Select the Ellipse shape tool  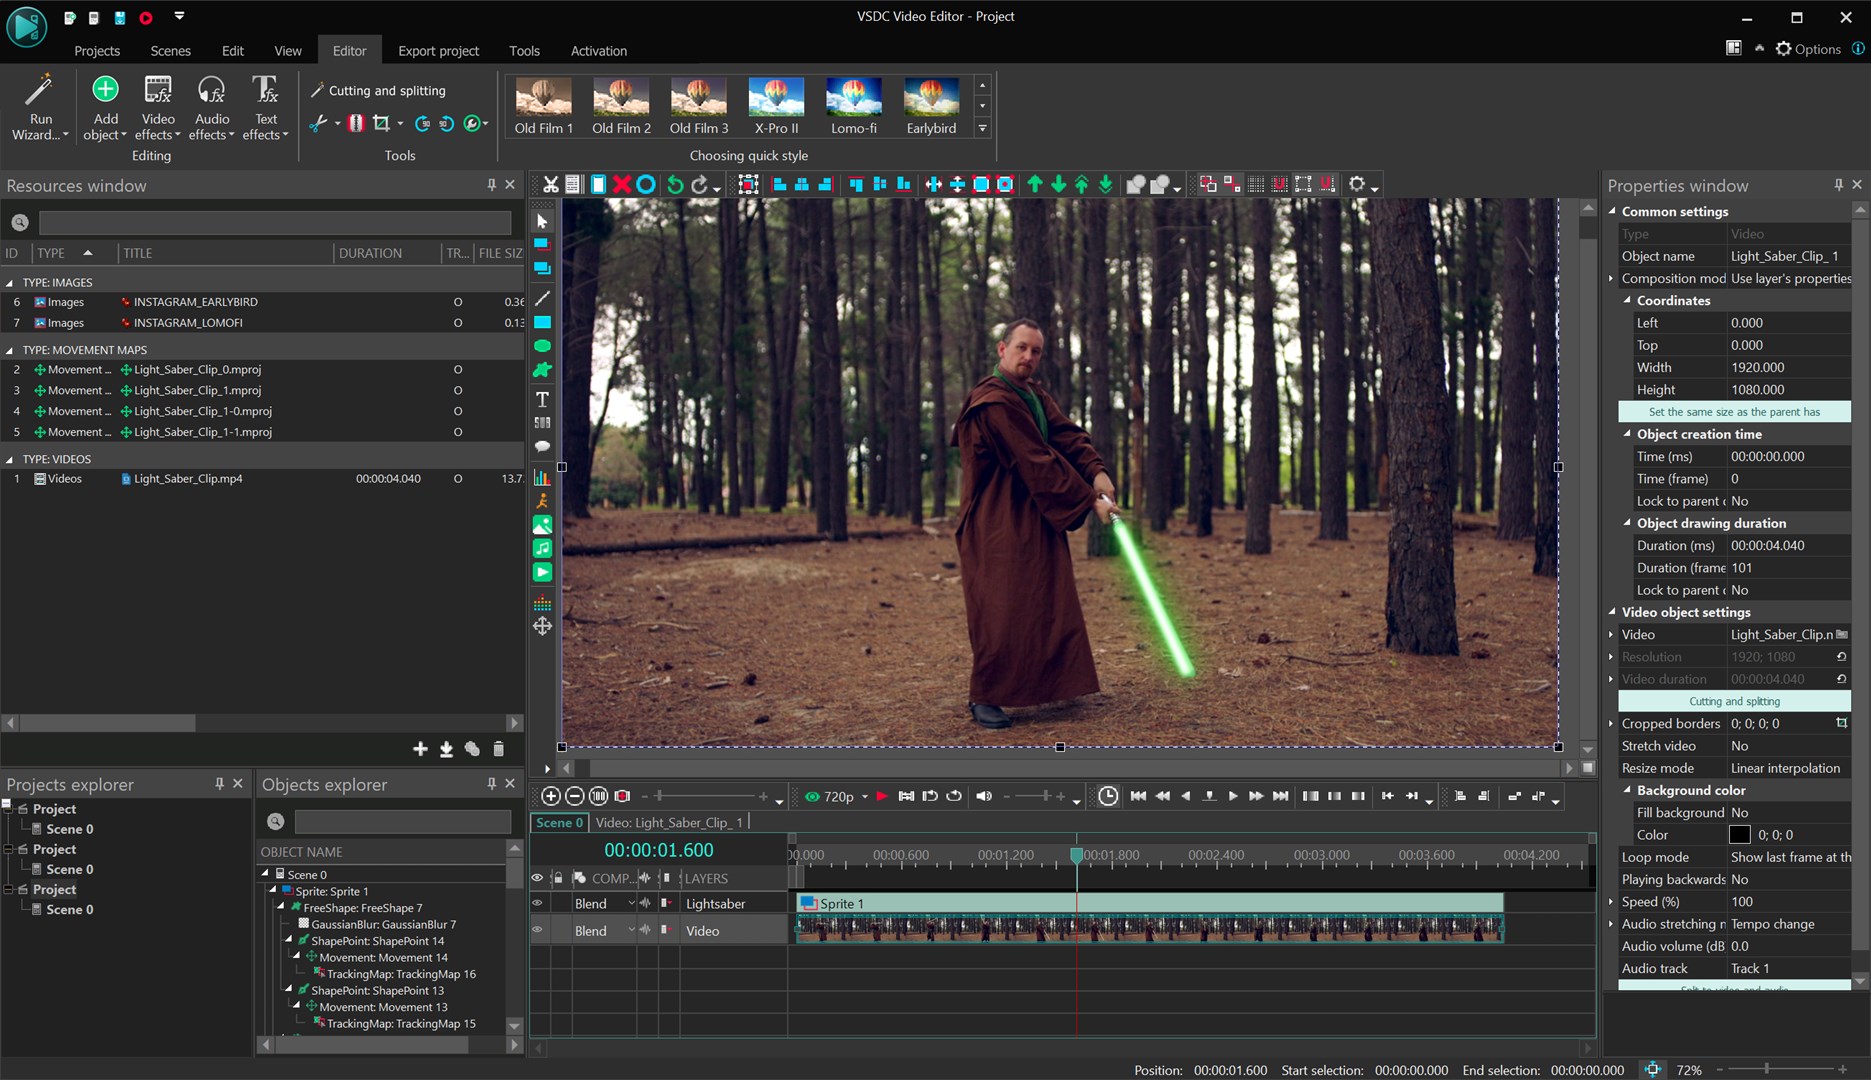pyautogui.click(x=542, y=346)
